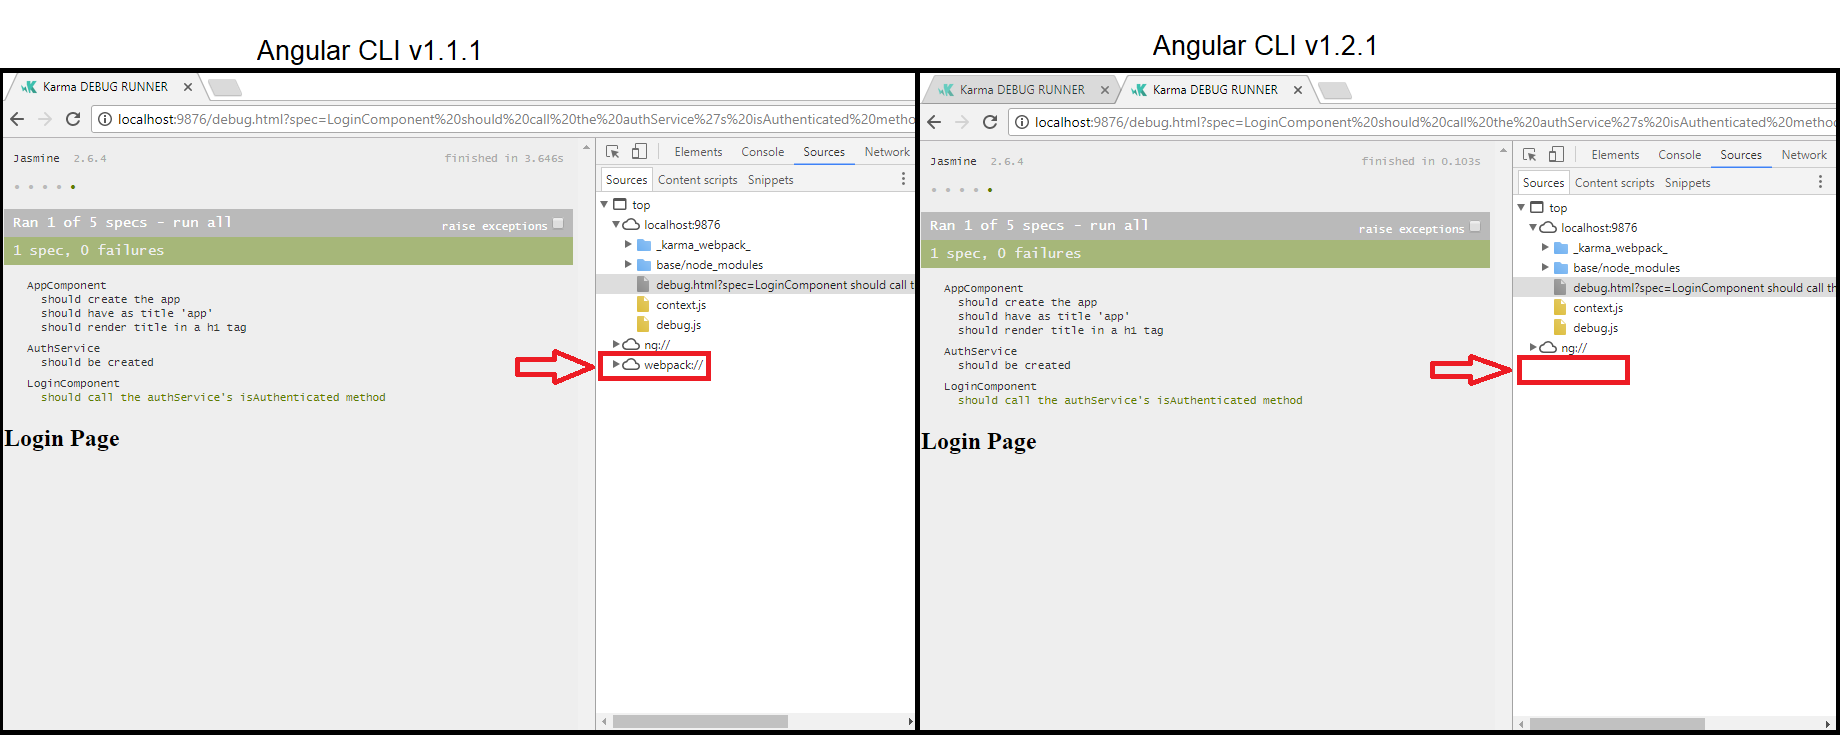Open debug.js file in right Sources tree
This screenshot has width=1840, height=736.
pyautogui.click(x=1595, y=328)
